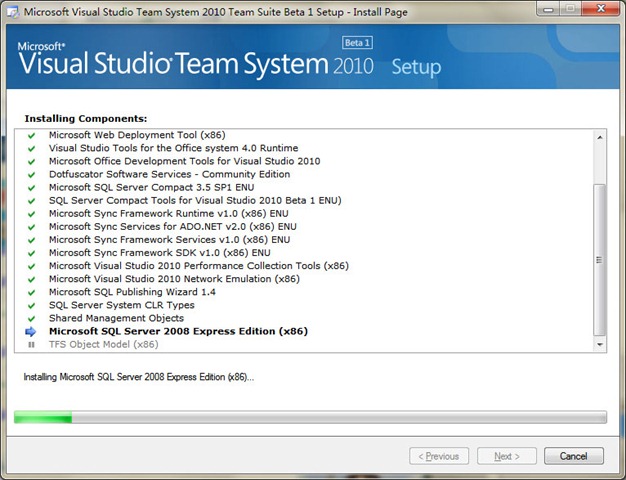Screen dimensions: 626x480
Task: Click blue arrow icon beside SQL Server 2008 Express
Action: 31,331
